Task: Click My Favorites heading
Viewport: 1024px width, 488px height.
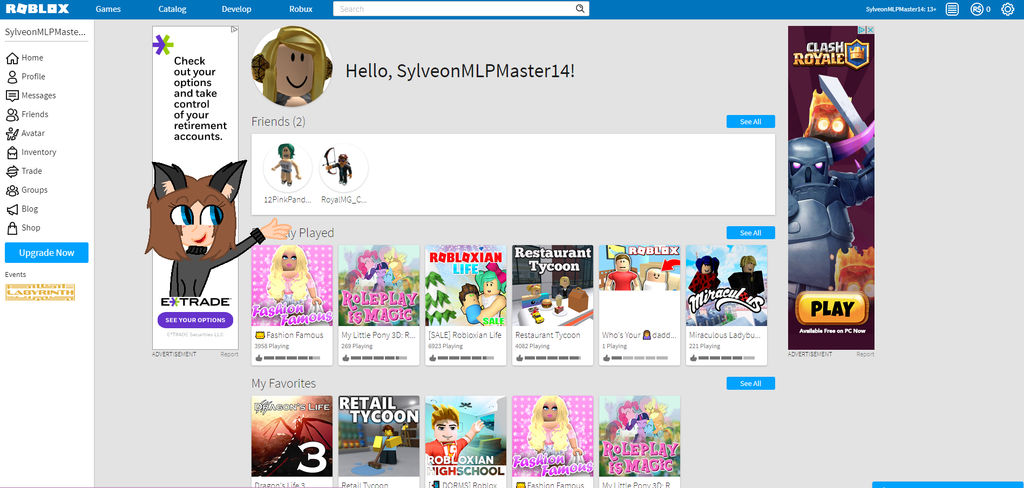Action: coord(283,383)
